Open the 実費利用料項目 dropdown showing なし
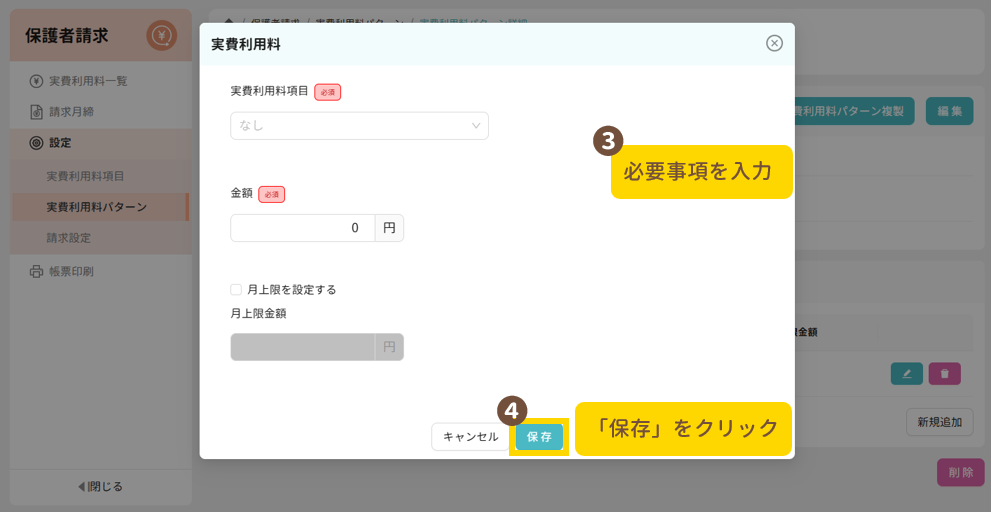This screenshot has height=512, width=991. point(350,126)
